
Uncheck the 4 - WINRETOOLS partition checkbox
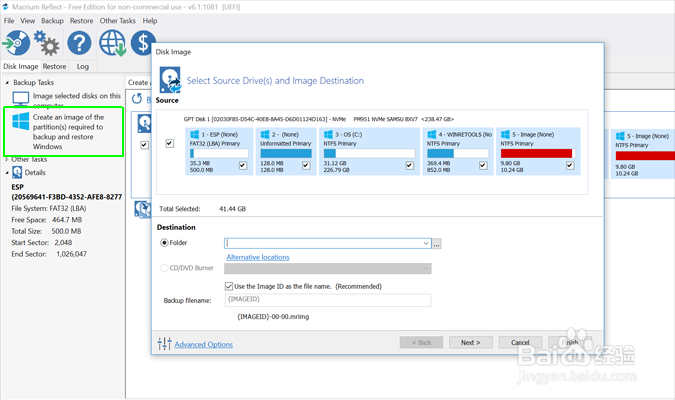coord(483,165)
